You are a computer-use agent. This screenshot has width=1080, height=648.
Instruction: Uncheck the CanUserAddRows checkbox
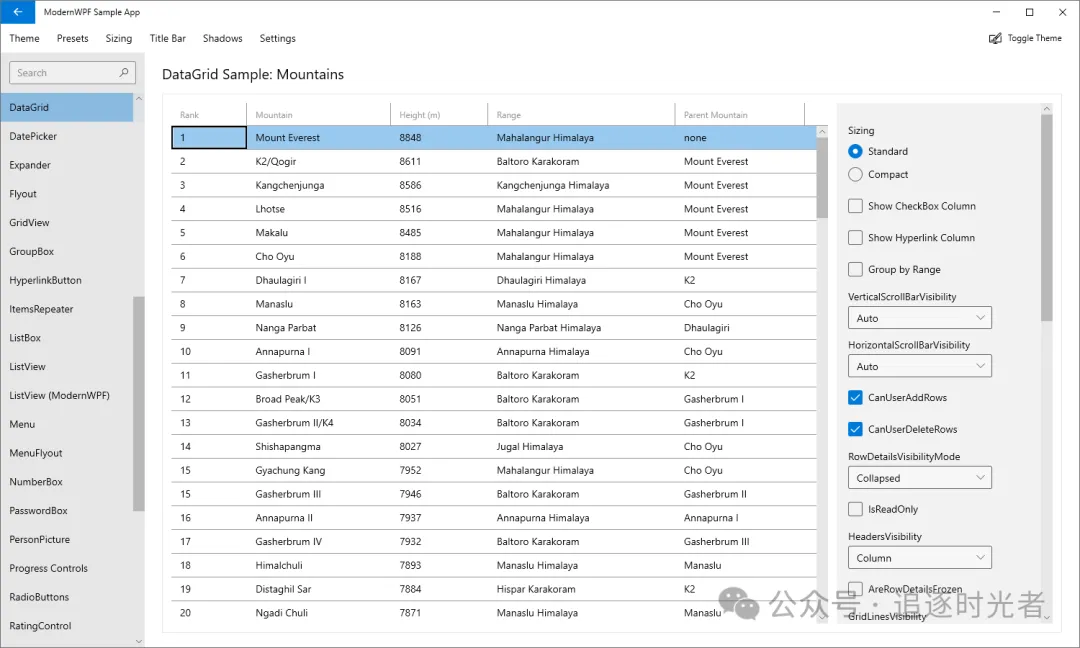click(x=855, y=397)
